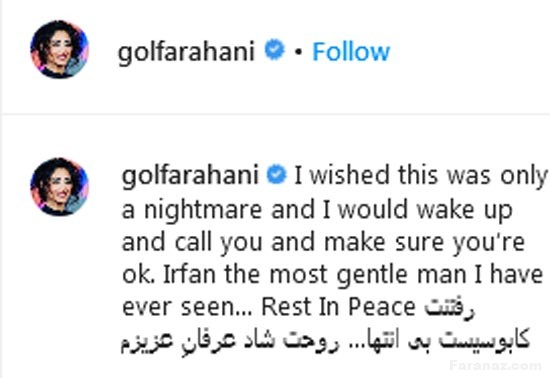Click the words "ever seen..." in the caption
Image resolution: width=550 pixels, height=378 pixels.
[187, 307]
